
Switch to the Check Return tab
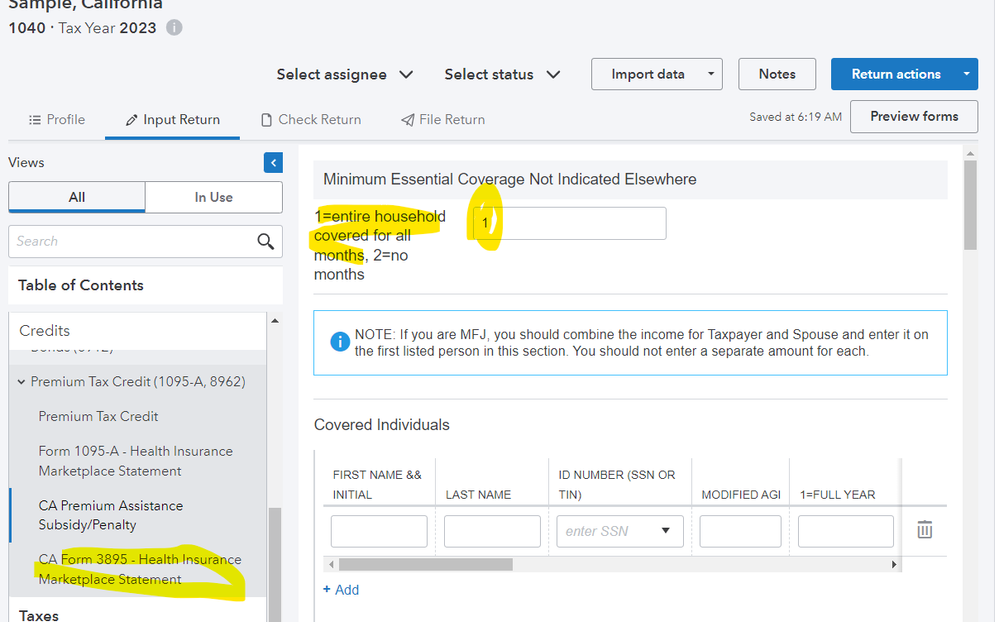point(311,119)
